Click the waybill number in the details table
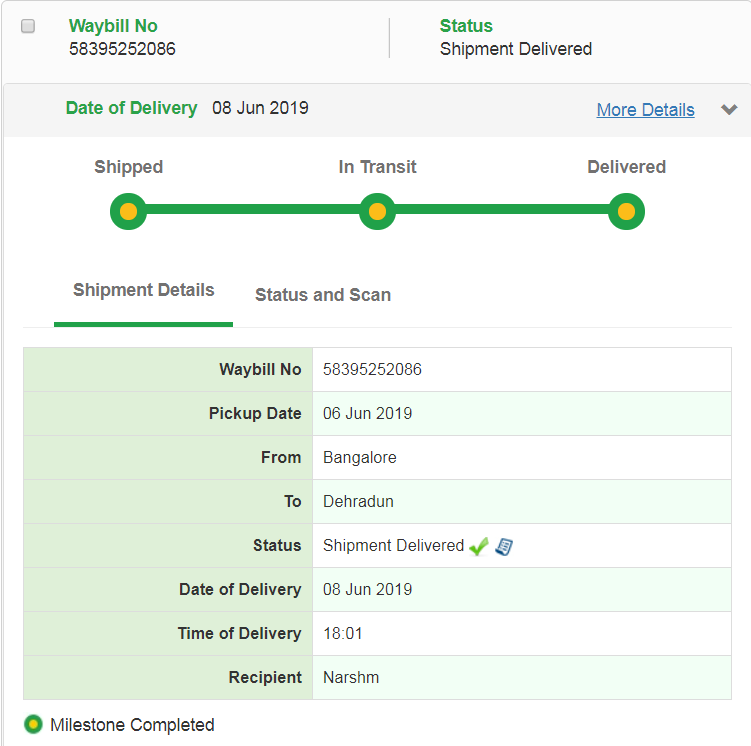The image size is (751, 746). click(x=372, y=370)
